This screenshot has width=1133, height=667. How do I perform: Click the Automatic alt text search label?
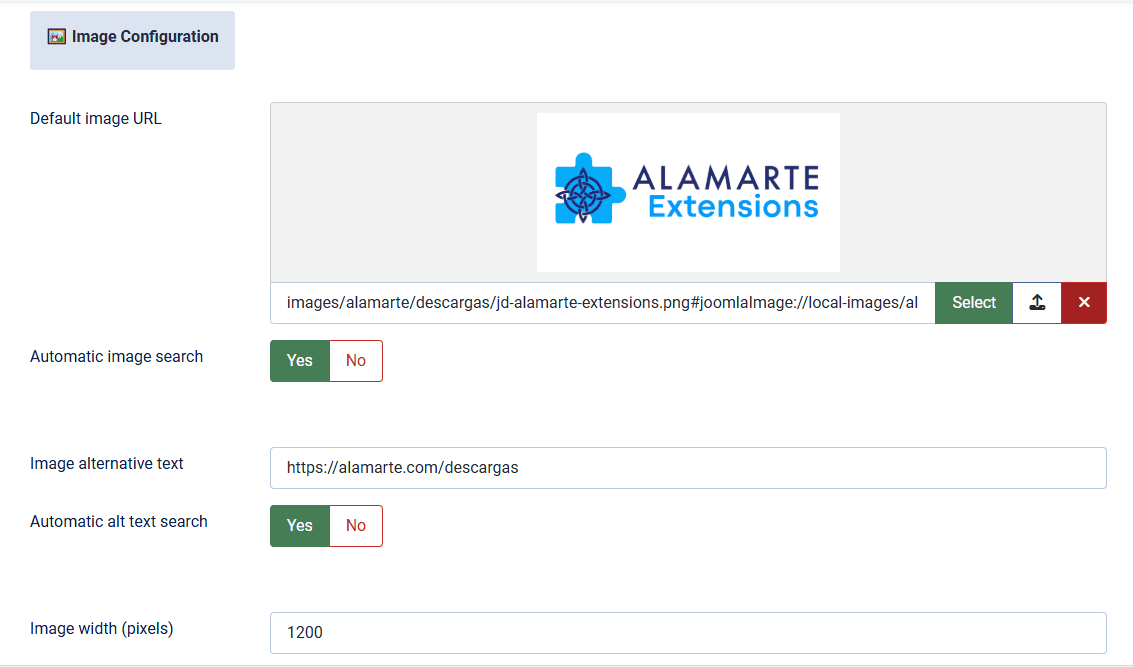click(119, 522)
